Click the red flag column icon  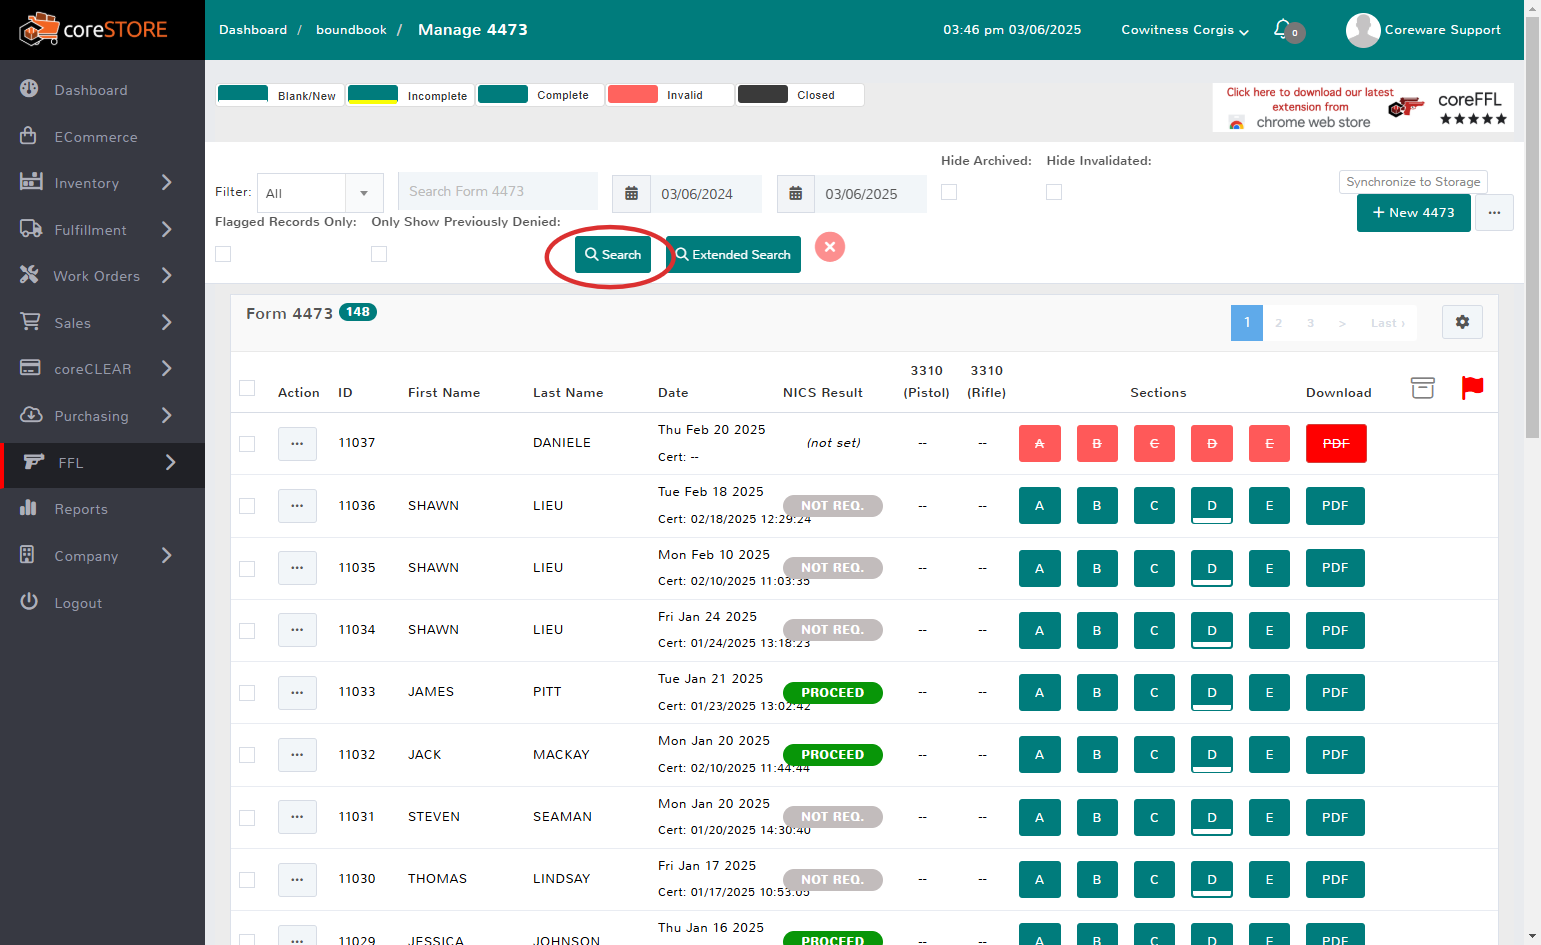(x=1472, y=388)
